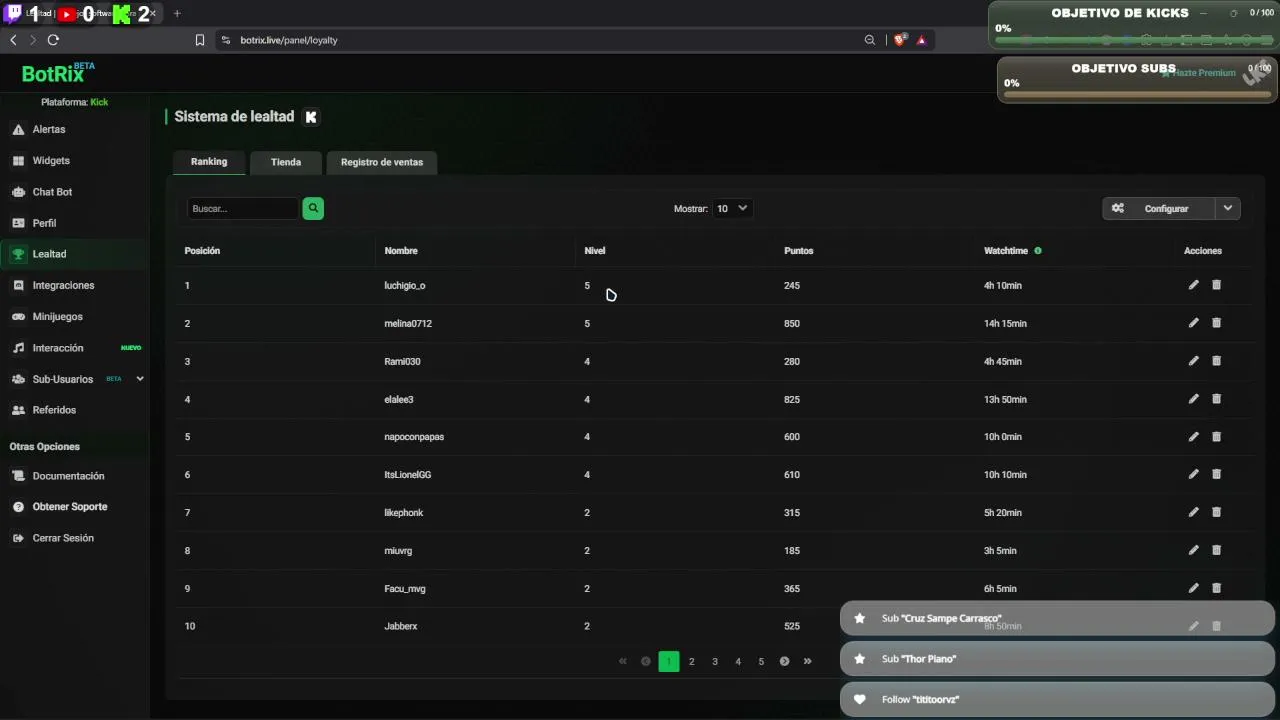
Task: Edit the Facu_mvg row with pencil icon
Action: [1193, 588]
